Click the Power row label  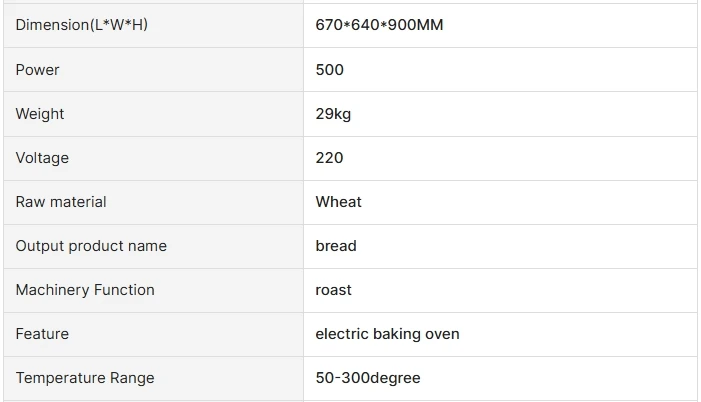(38, 70)
